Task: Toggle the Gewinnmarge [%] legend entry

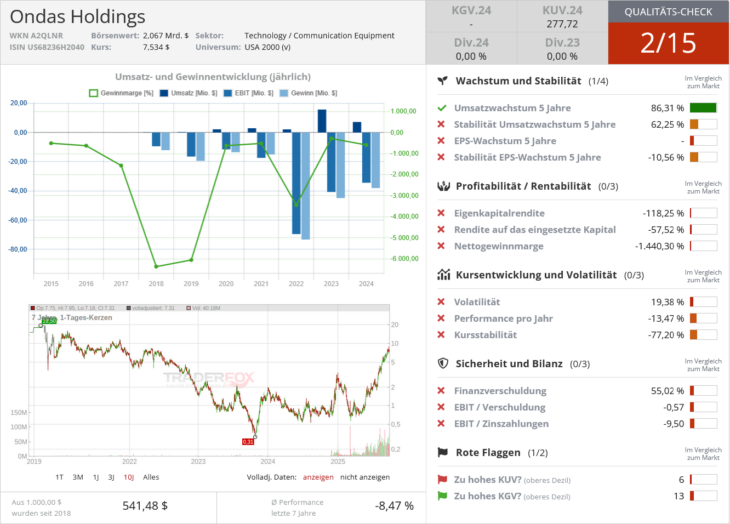Action: click(122, 93)
